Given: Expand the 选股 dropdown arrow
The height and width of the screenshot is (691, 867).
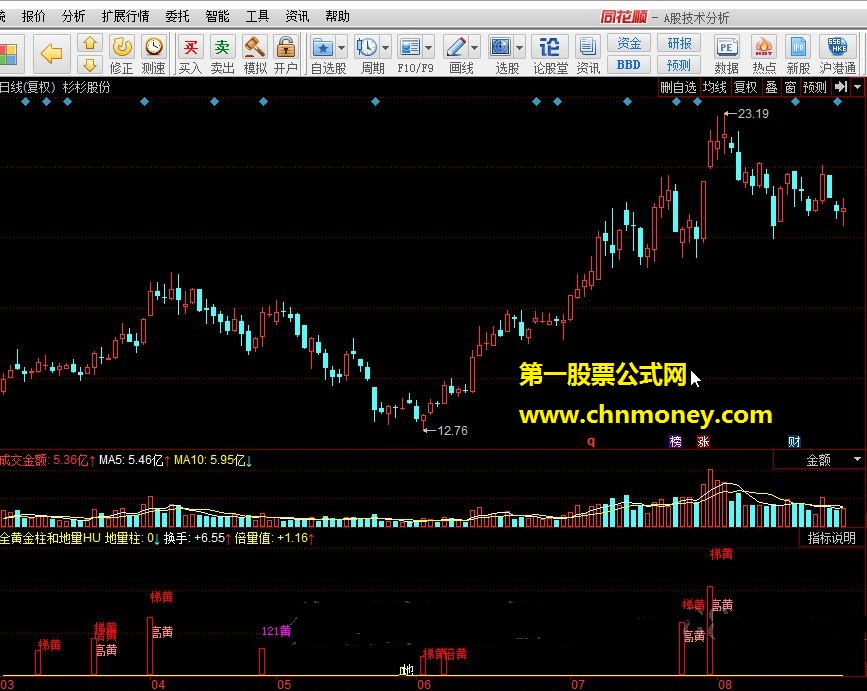Looking at the screenshot, I should pyautogui.click(x=519, y=48).
